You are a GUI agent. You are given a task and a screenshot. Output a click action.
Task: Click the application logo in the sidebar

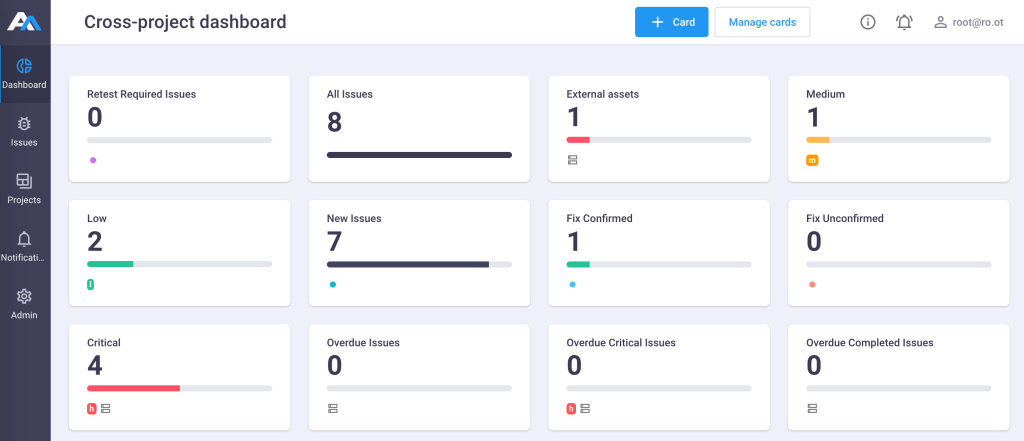pyautogui.click(x=24, y=22)
